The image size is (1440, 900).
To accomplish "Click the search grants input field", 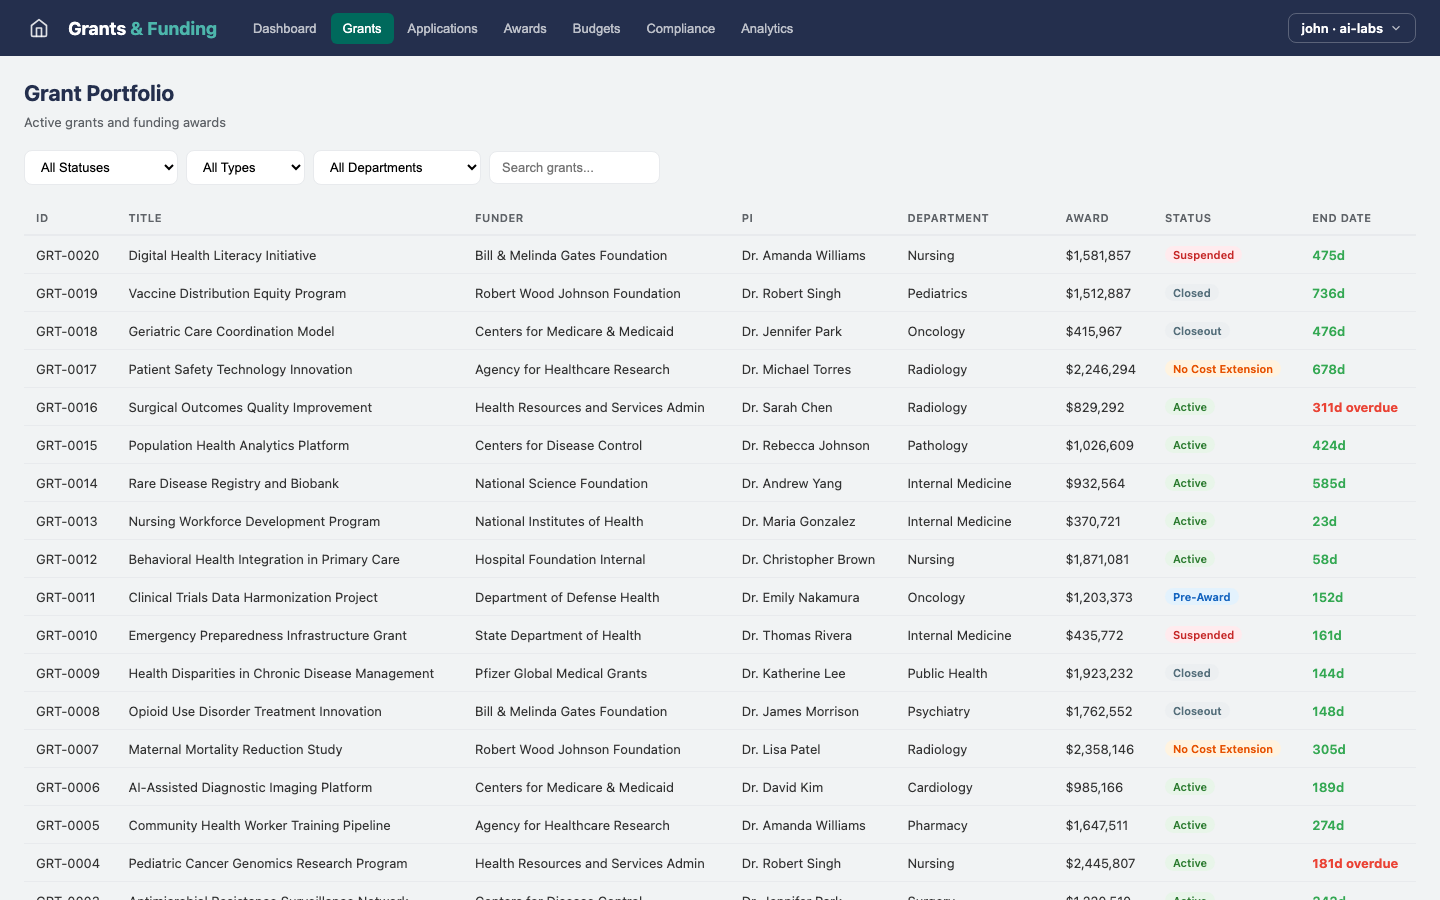I will coord(574,167).
